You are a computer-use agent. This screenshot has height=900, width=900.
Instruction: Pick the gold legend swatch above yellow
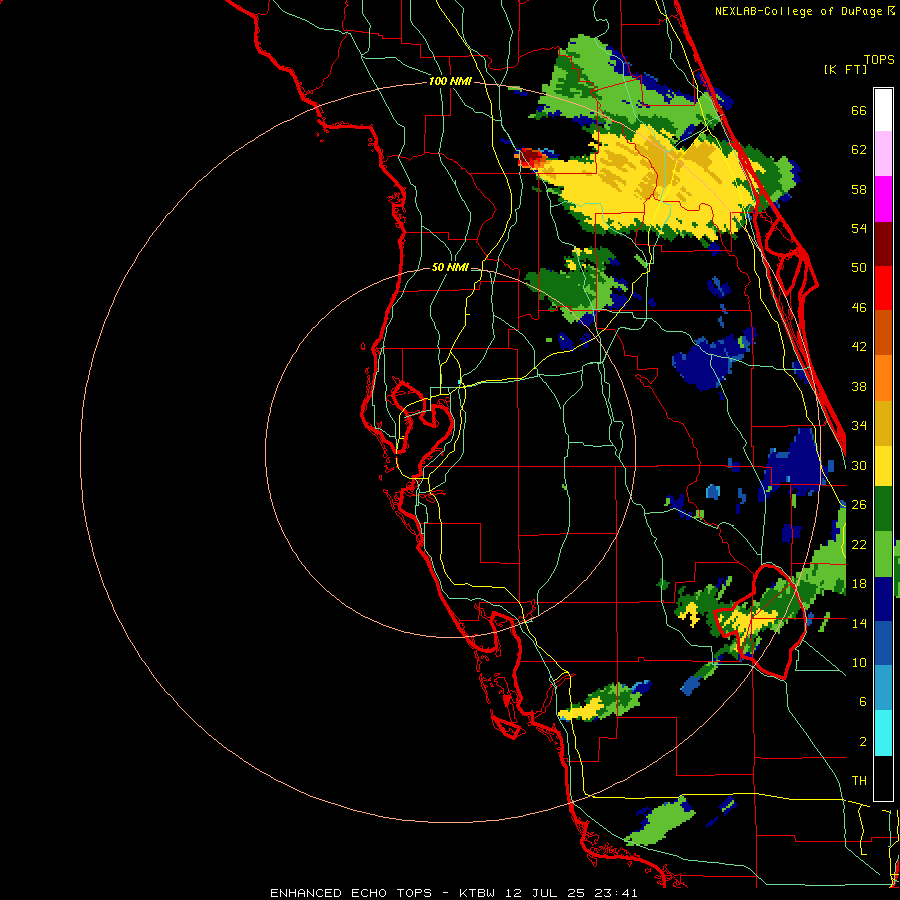pyautogui.click(x=883, y=424)
